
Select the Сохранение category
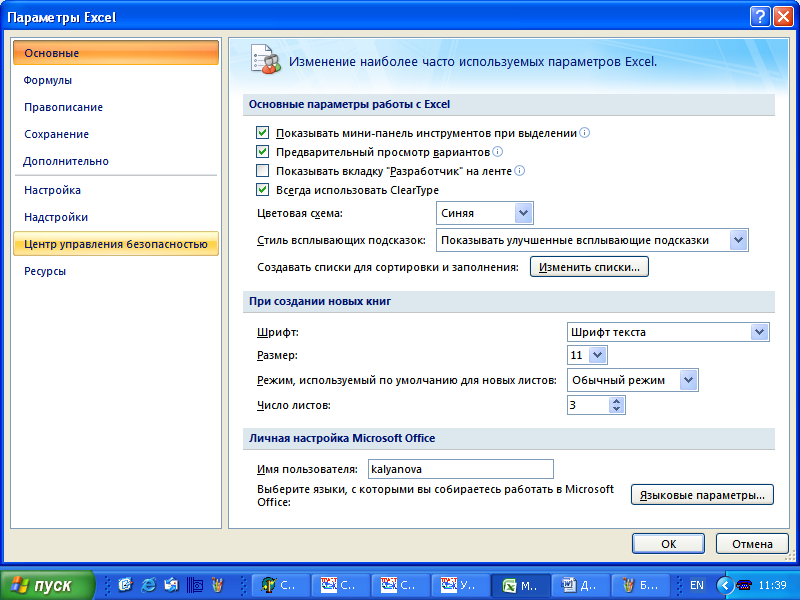coord(116,134)
